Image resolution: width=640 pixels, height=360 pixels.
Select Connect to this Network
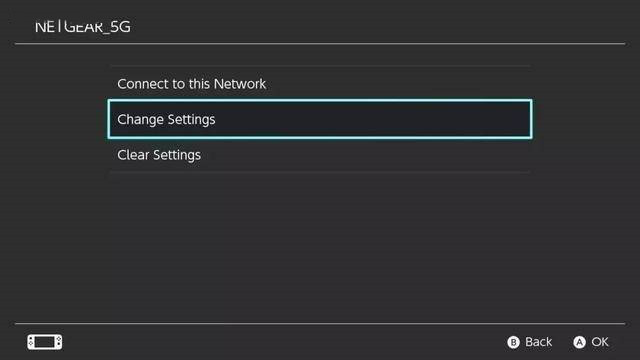click(320, 84)
